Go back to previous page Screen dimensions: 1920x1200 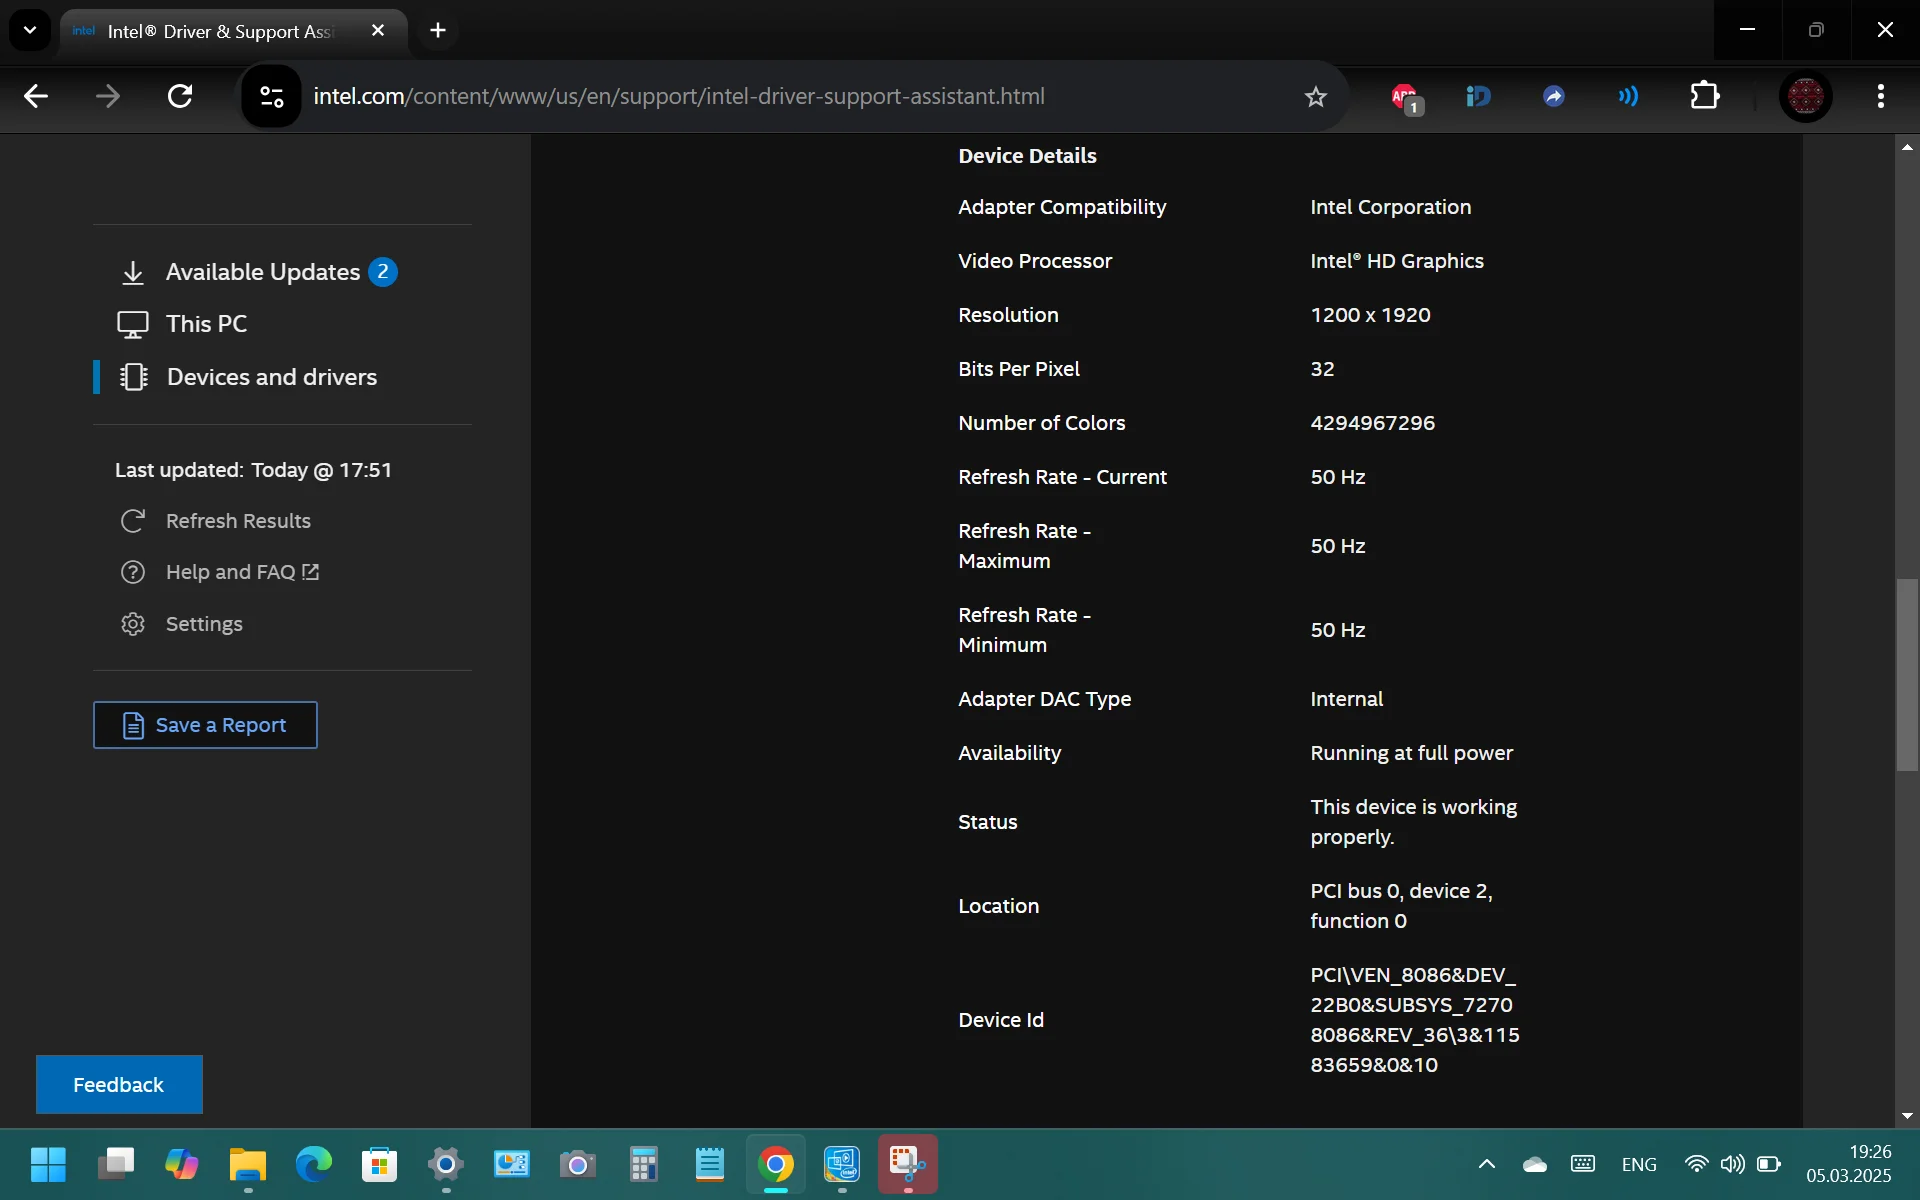pos(36,97)
